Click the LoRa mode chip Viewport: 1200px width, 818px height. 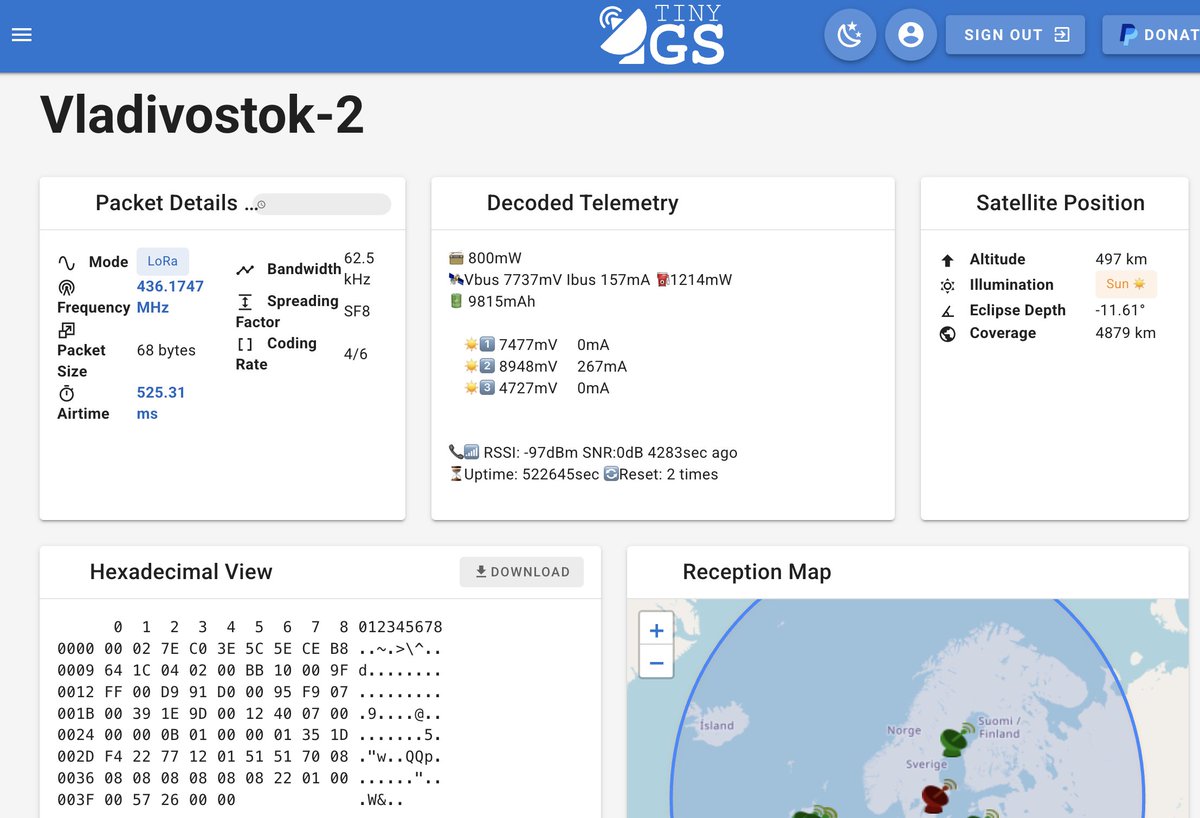[162, 261]
